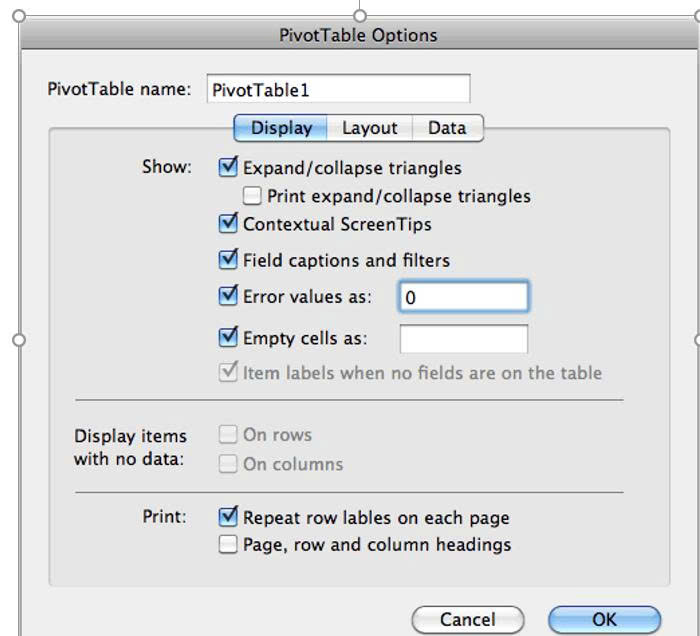Uncheck Expand/collapse triangles checkbox
Image resolution: width=700 pixels, height=636 pixels.
click(x=228, y=168)
